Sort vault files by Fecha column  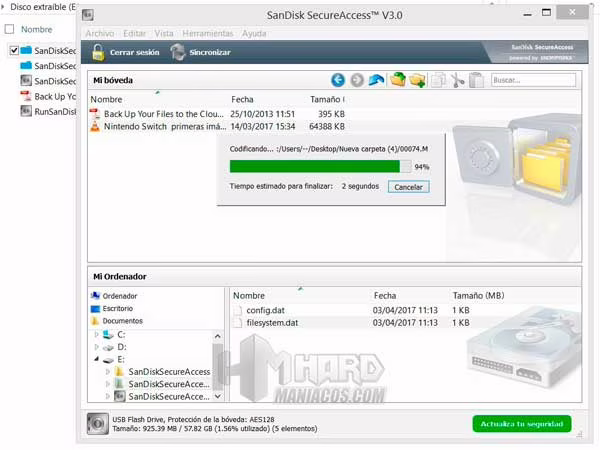pos(242,99)
